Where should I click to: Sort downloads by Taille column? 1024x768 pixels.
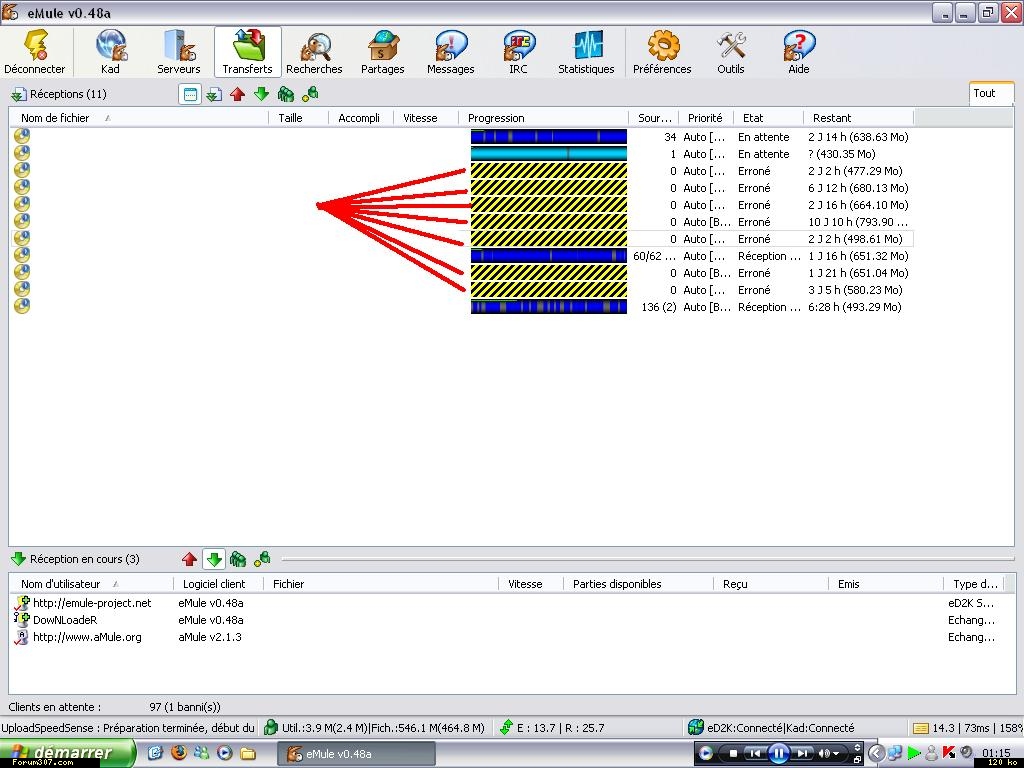[x=298, y=118]
